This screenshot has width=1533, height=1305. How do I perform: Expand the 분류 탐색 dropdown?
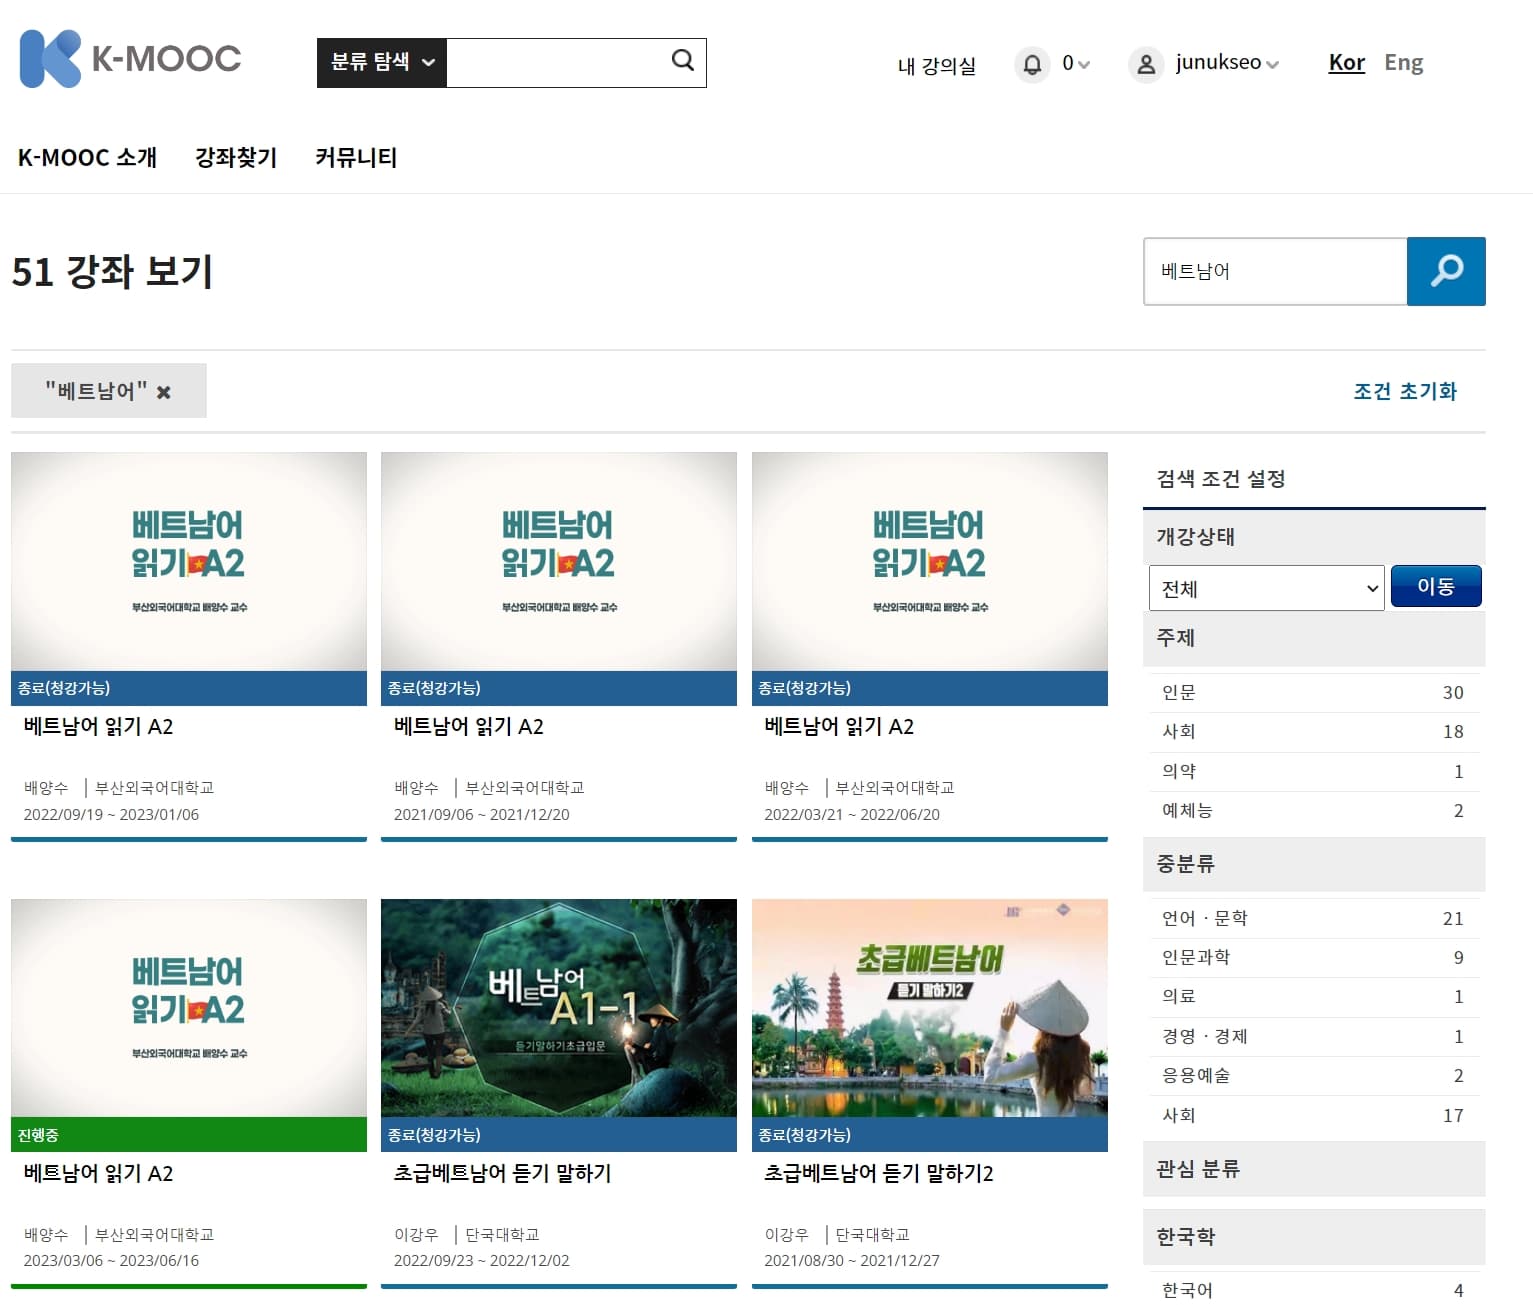click(x=382, y=62)
